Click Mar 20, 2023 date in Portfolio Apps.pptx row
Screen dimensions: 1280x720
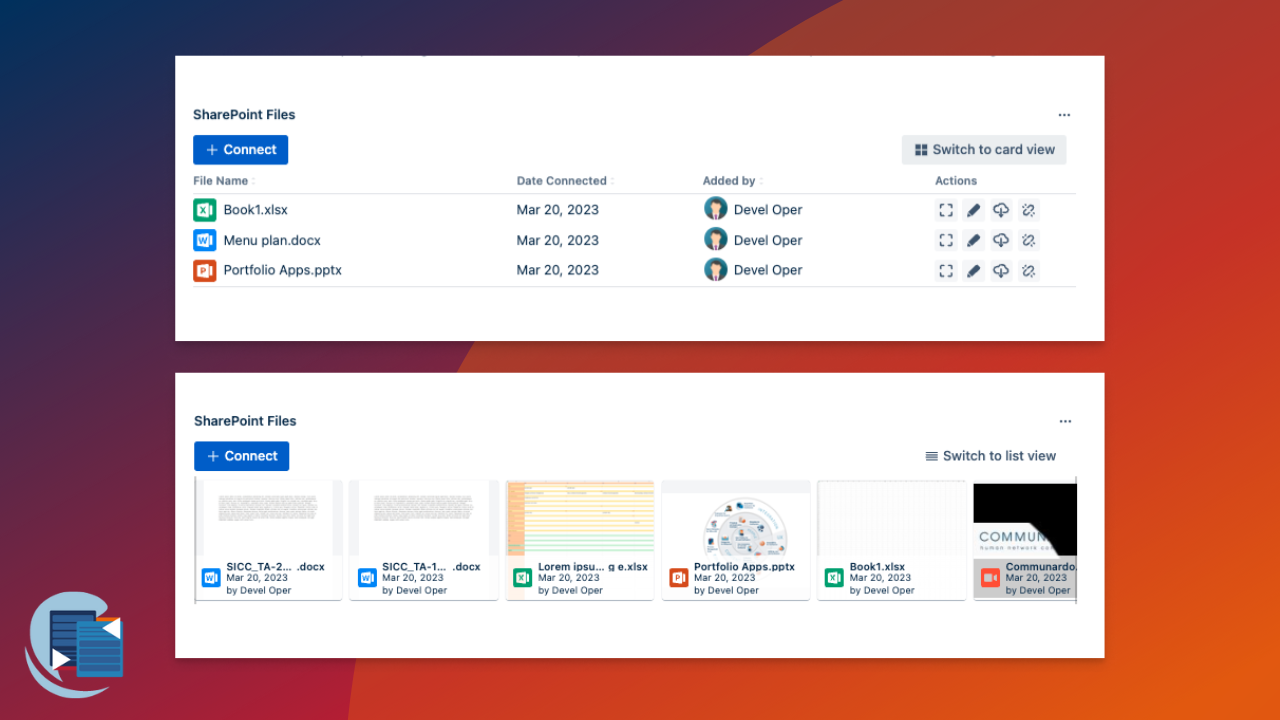click(558, 270)
